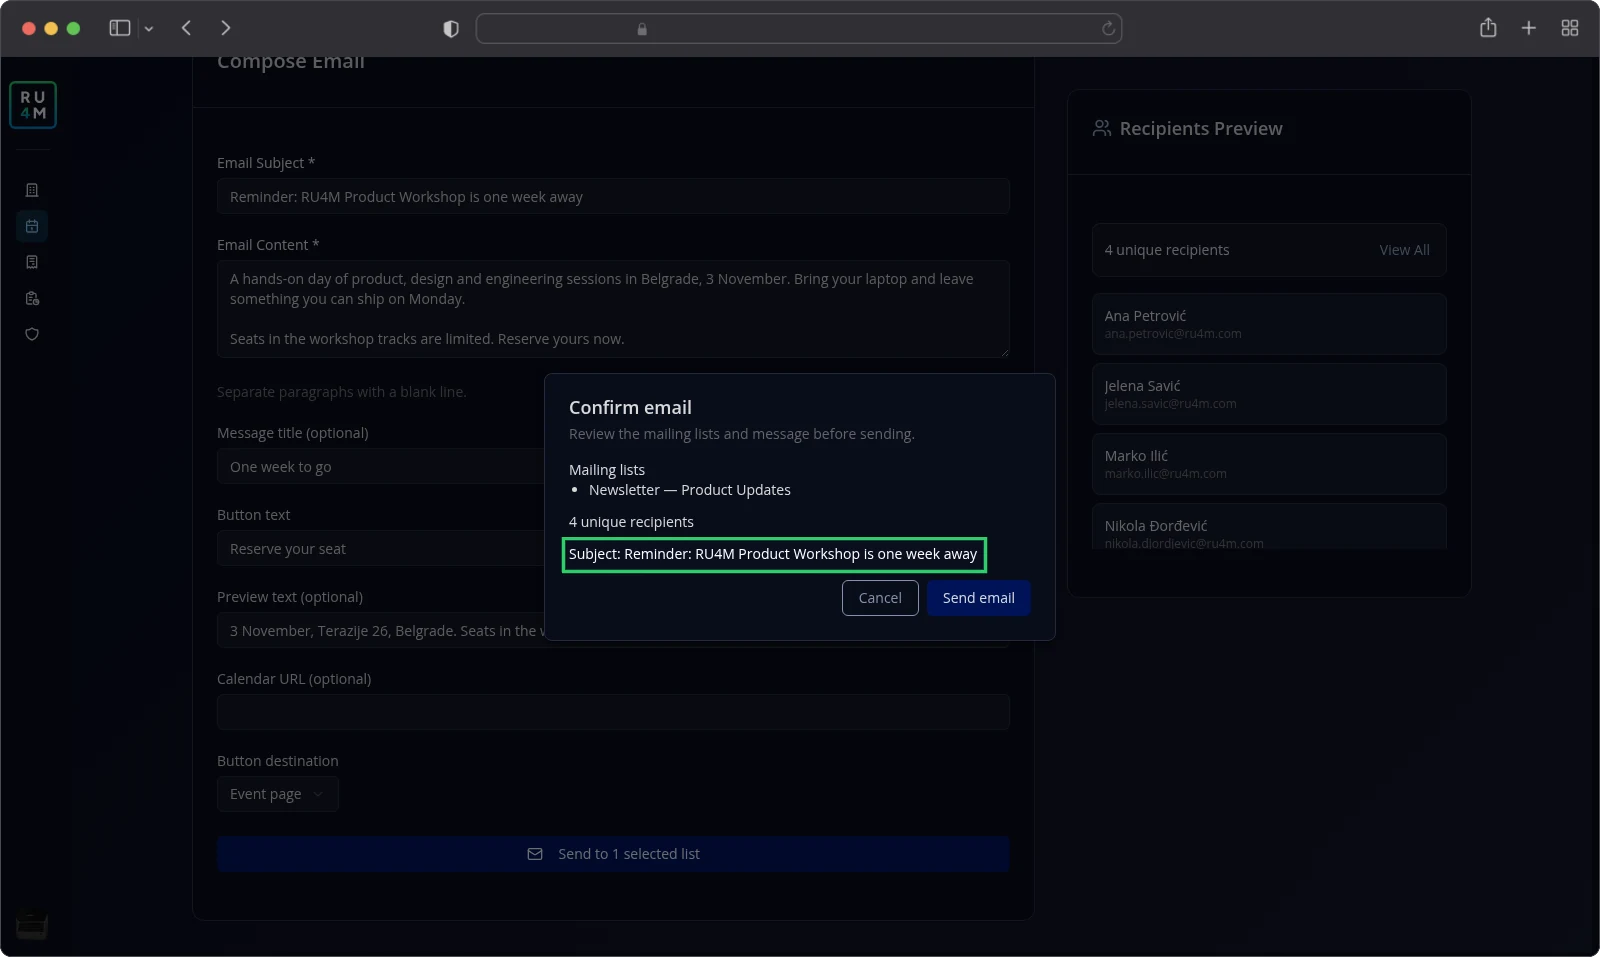Click Send email in the dialog
Viewport: 1600px width, 957px height.
[978, 598]
